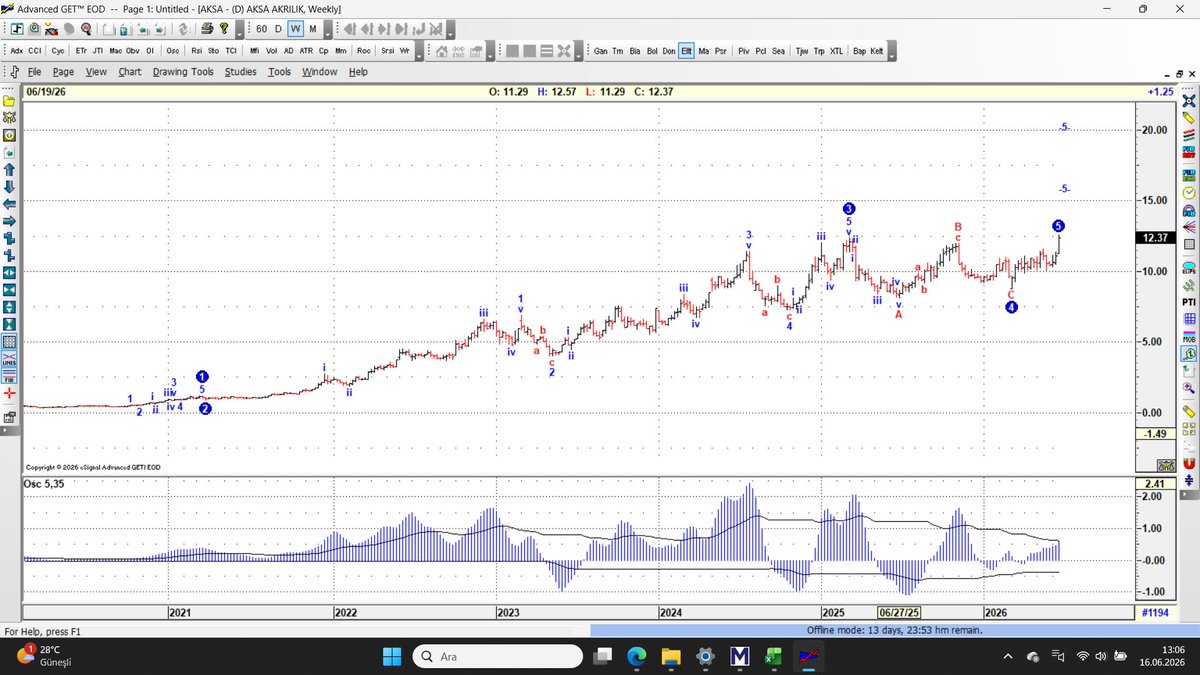Click the print icon in top toolbar

[207, 28]
